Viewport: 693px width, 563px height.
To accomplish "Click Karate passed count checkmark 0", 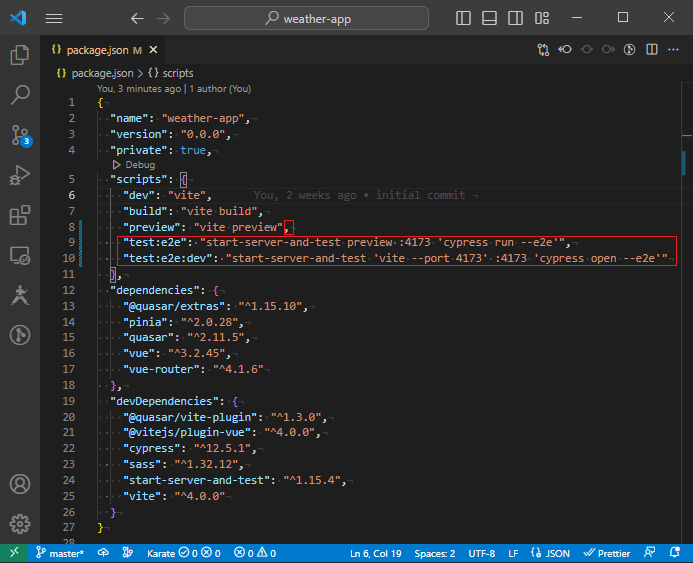I will pos(188,553).
